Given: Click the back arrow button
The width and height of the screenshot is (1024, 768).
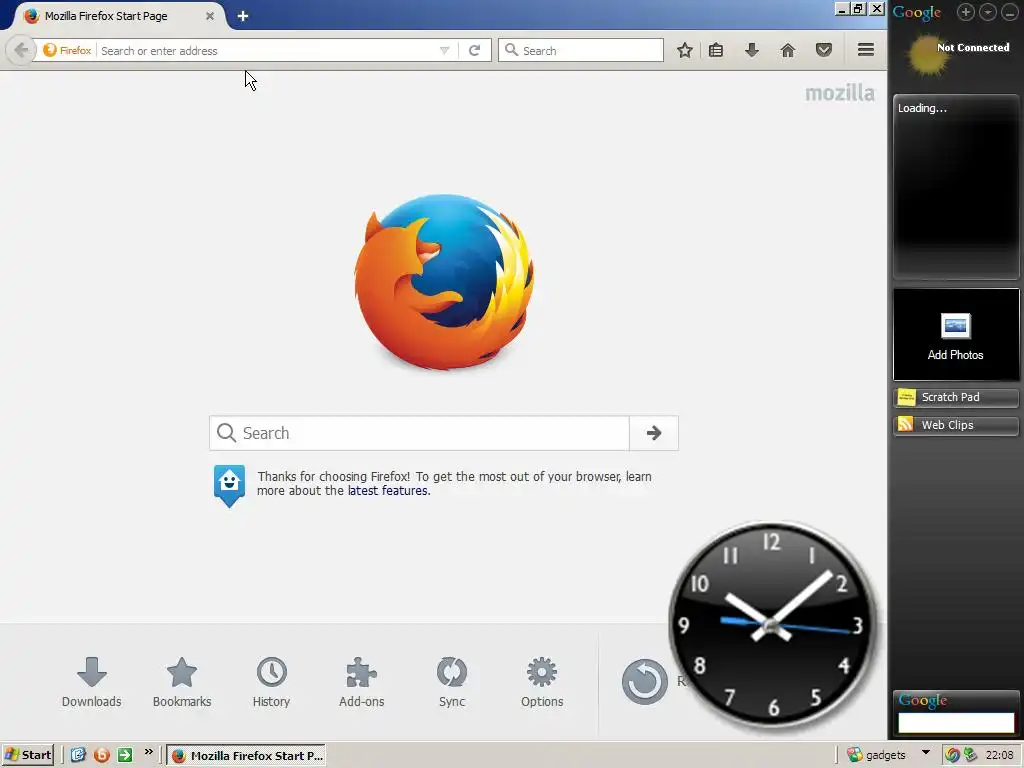Looking at the screenshot, I should (20, 50).
